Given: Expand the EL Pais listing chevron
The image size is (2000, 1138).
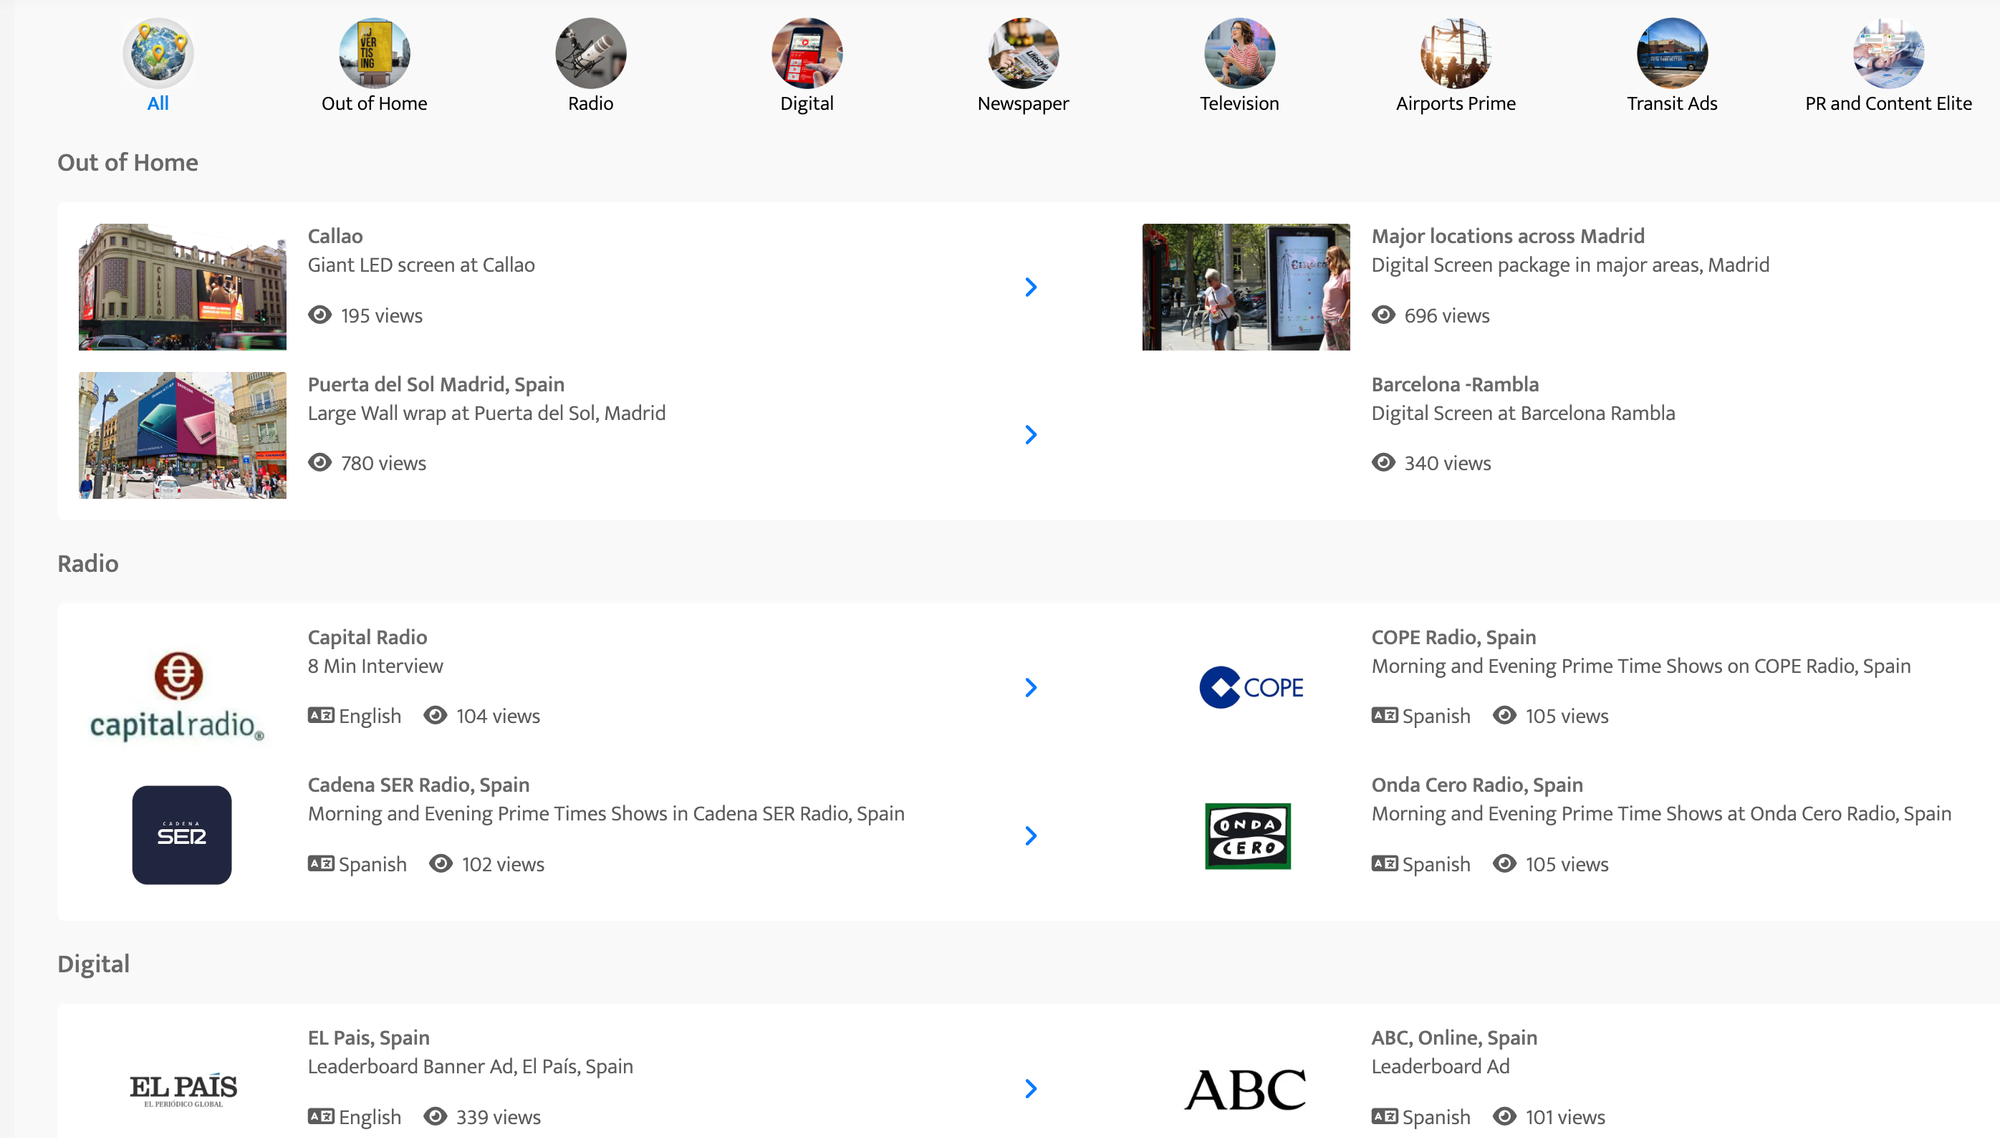Looking at the screenshot, I should (1031, 1089).
